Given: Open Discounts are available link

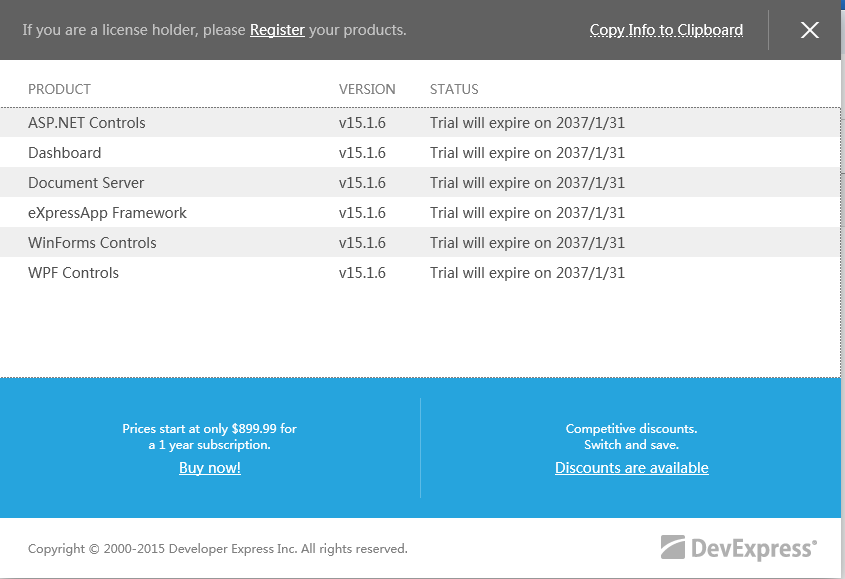Looking at the screenshot, I should [x=632, y=467].
